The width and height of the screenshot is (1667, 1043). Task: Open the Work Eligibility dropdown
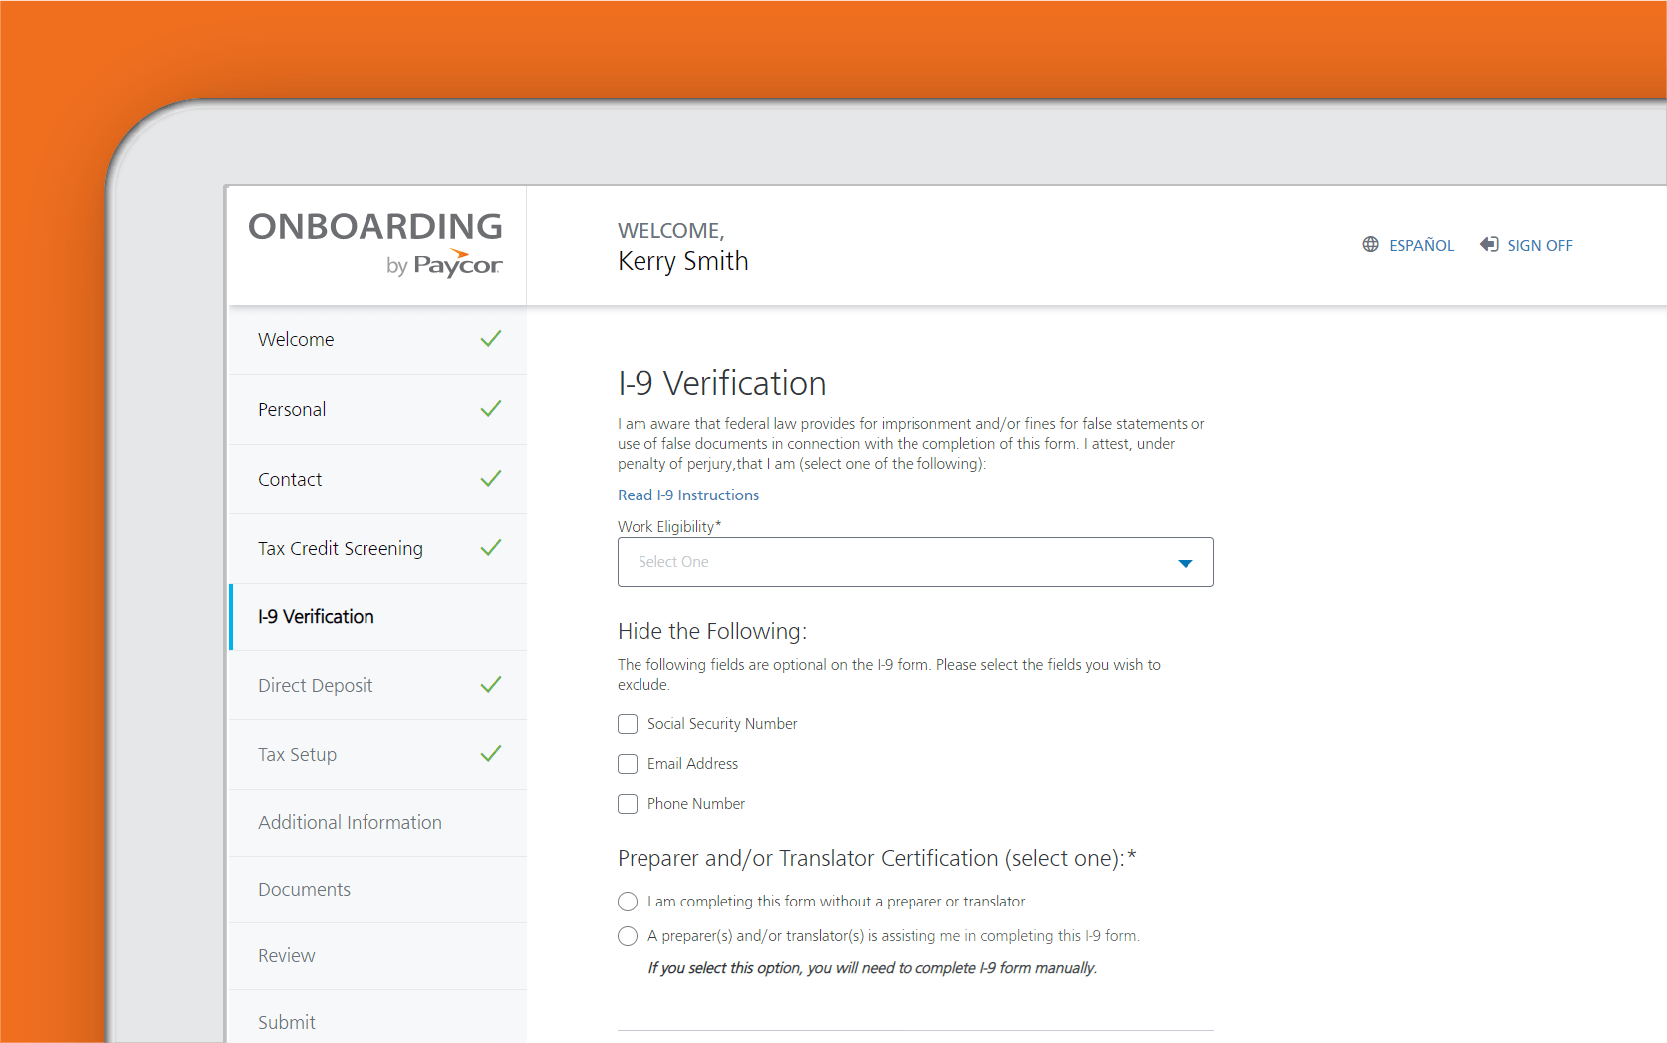pos(915,562)
